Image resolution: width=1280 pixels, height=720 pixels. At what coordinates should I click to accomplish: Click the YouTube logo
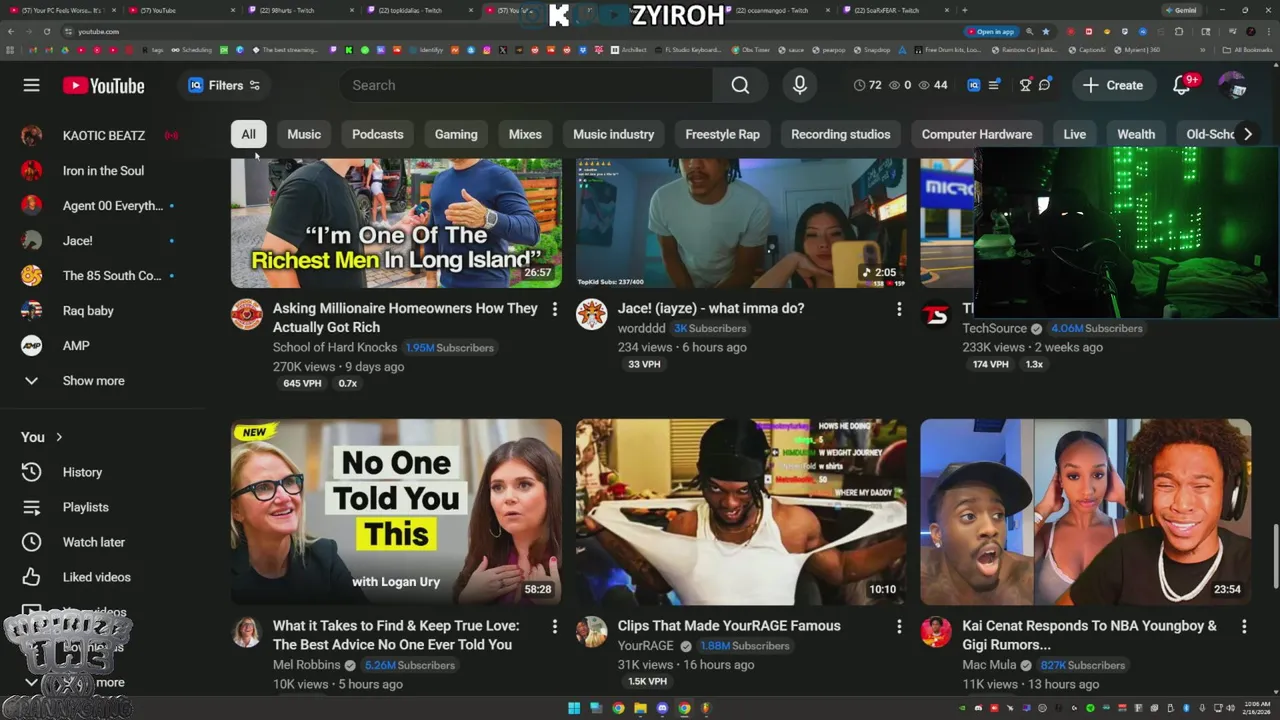pos(104,86)
